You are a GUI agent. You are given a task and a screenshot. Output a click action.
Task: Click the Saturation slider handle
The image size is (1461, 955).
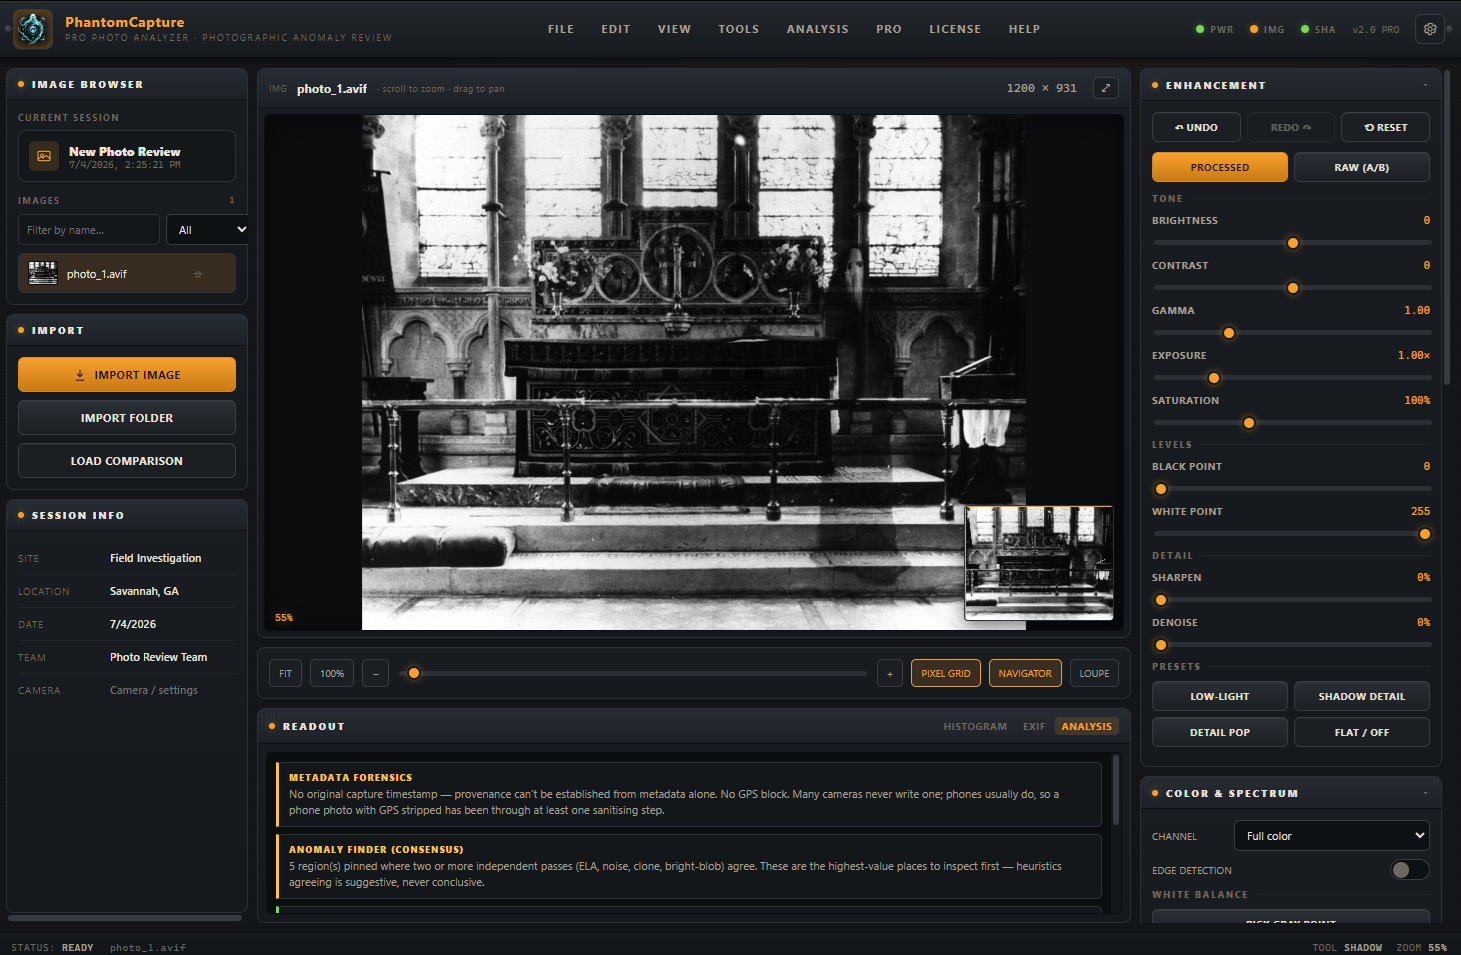click(x=1249, y=423)
